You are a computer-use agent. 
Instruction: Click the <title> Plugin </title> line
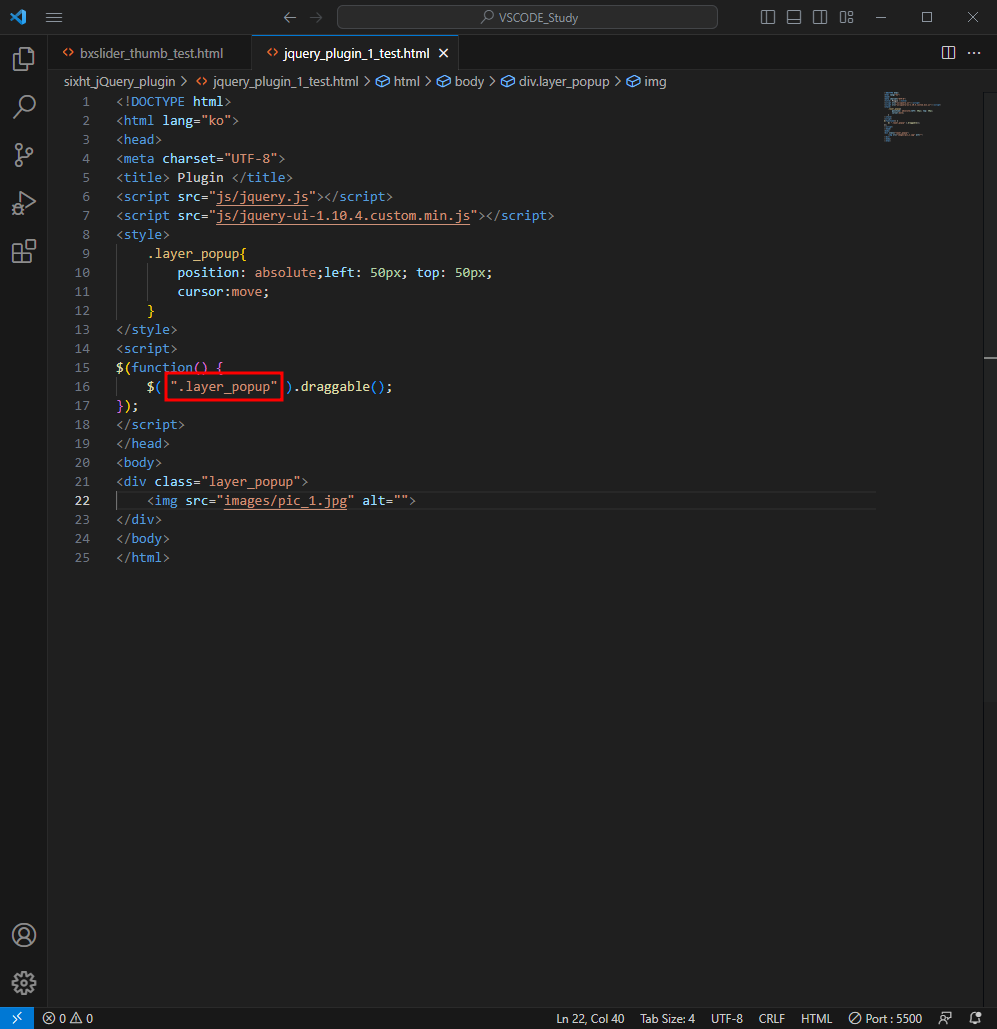click(204, 177)
